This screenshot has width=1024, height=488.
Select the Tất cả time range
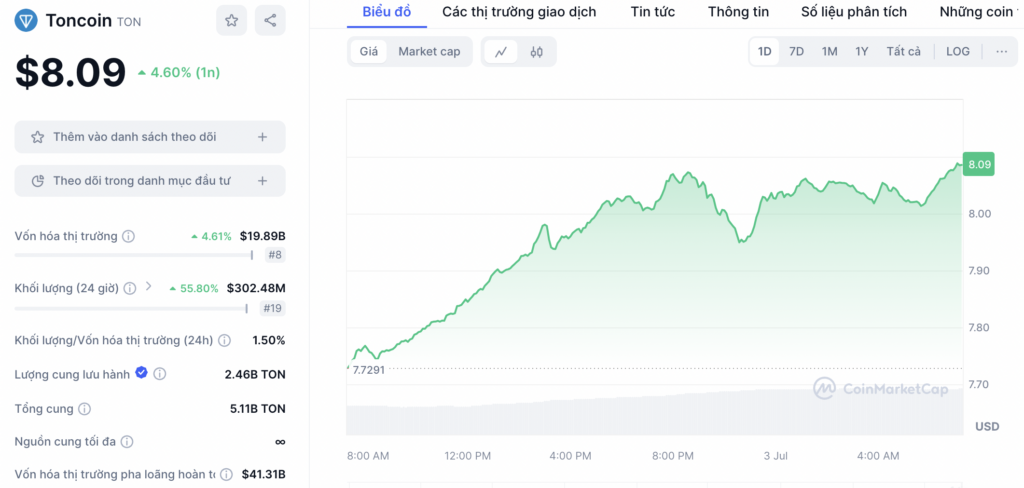click(903, 52)
